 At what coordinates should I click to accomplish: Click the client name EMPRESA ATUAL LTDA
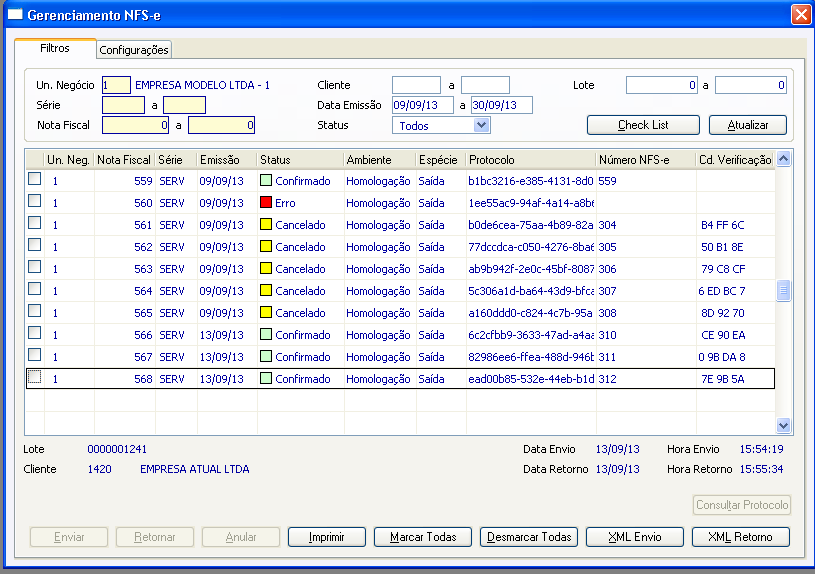tap(194, 469)
